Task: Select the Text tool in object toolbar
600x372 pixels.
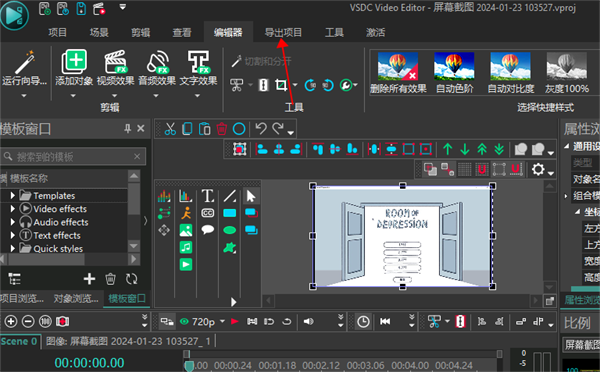Action: point(208,196)
